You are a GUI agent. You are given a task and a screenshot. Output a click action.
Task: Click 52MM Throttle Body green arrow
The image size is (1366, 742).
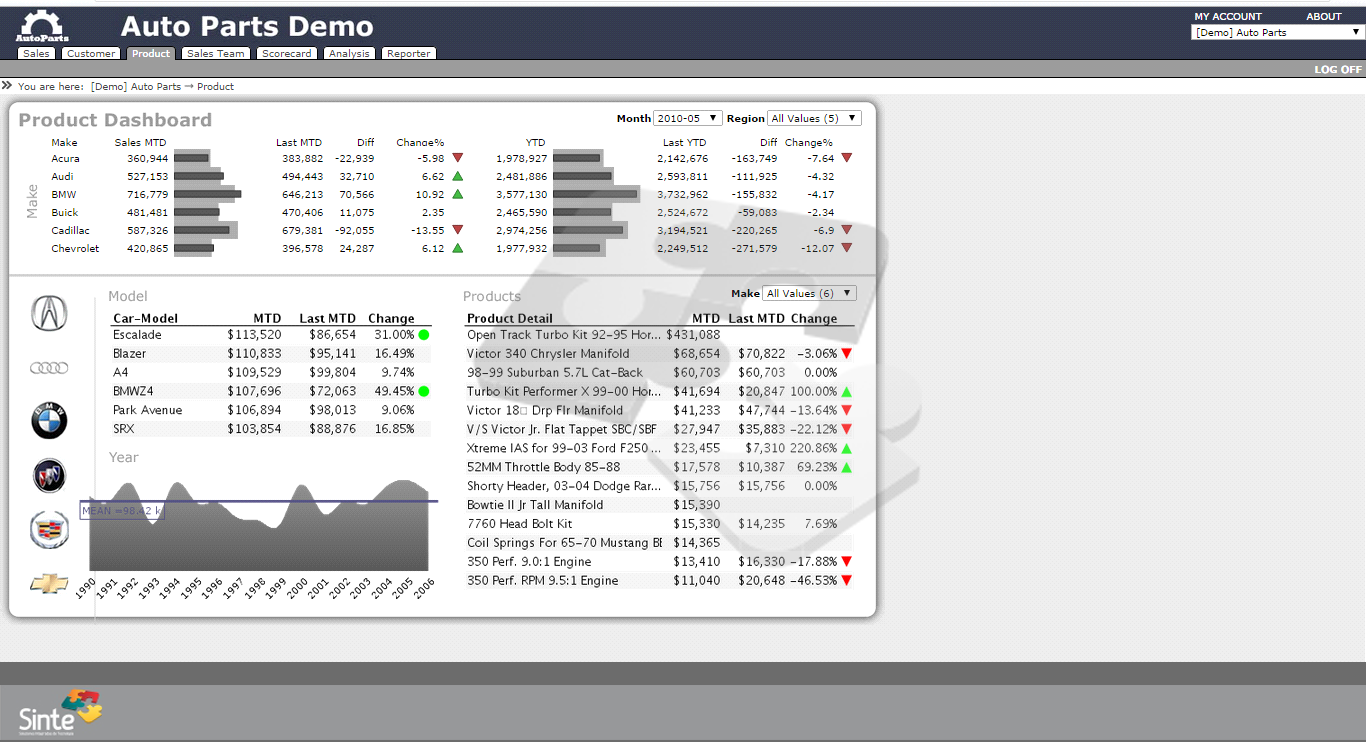(x=846, y=467)
